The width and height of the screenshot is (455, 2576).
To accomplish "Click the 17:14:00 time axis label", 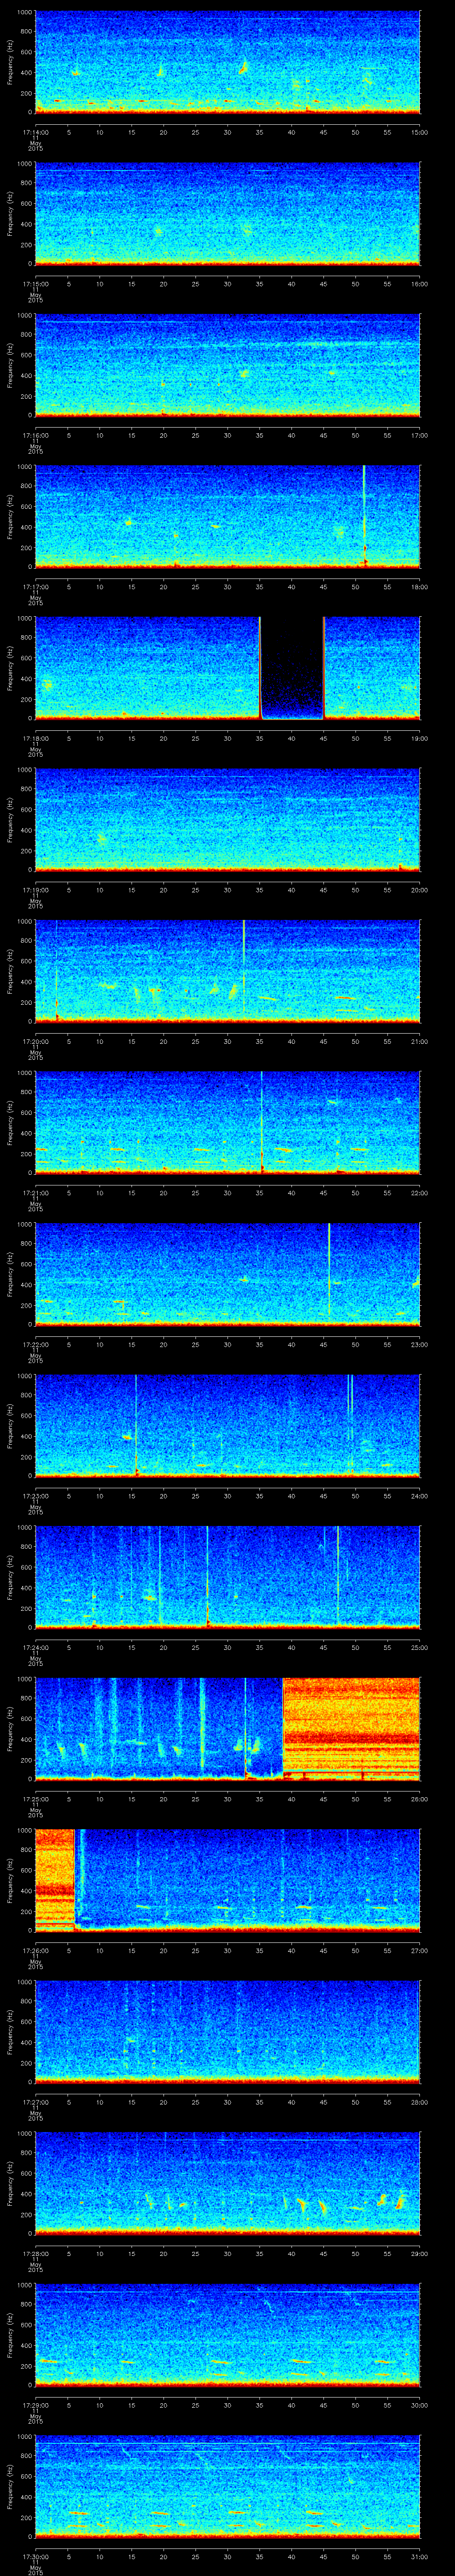I will [x=35, y=131].
